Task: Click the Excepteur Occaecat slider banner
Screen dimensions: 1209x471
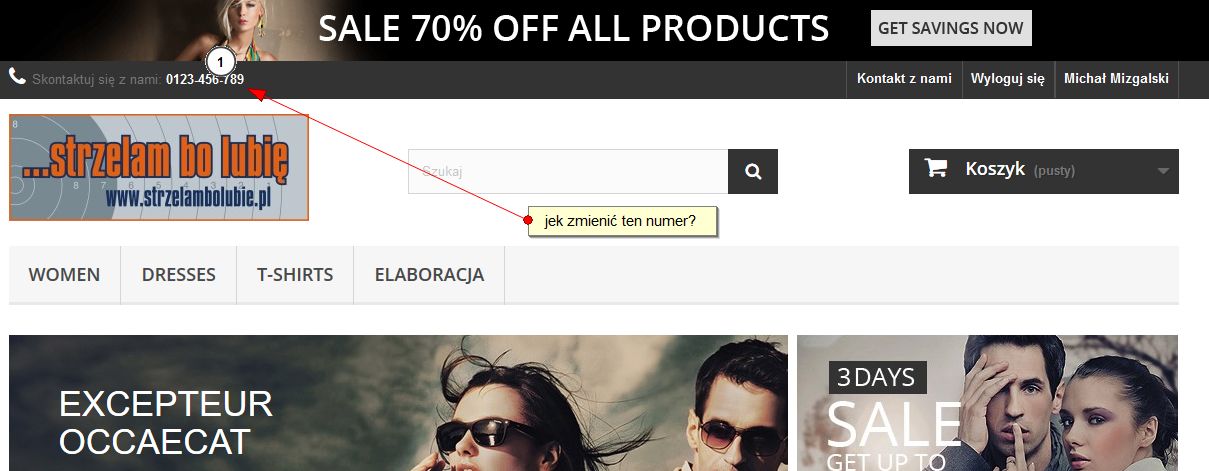Action: (398, 403)
